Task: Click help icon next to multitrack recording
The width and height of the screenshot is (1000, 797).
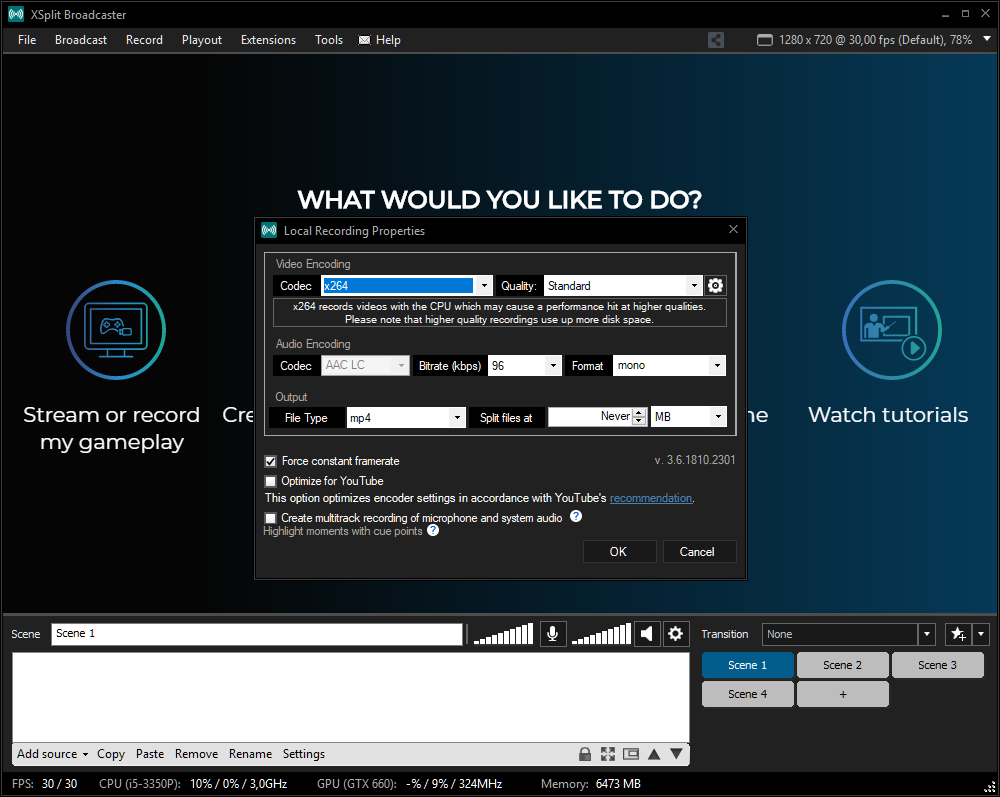Action: (576, 517)
